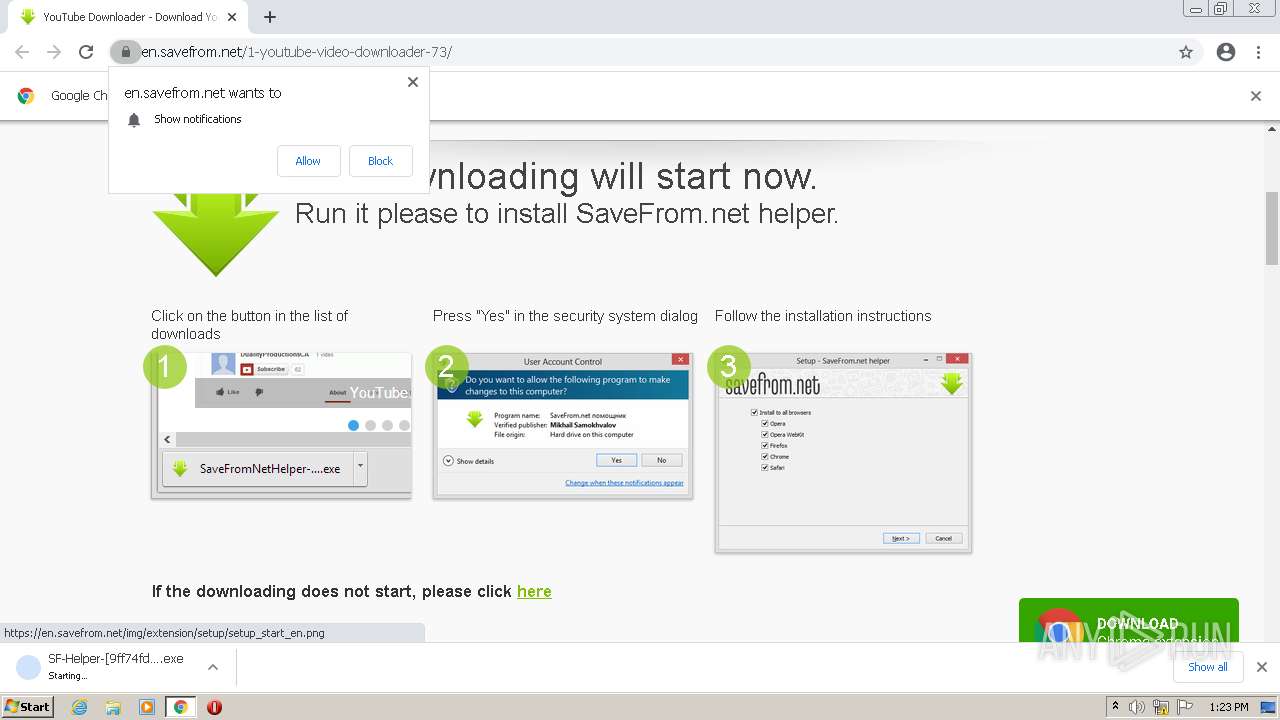1280x720 pixels.
Task: Click the notification bell icon in popup
Action: (x=134, y=120)
